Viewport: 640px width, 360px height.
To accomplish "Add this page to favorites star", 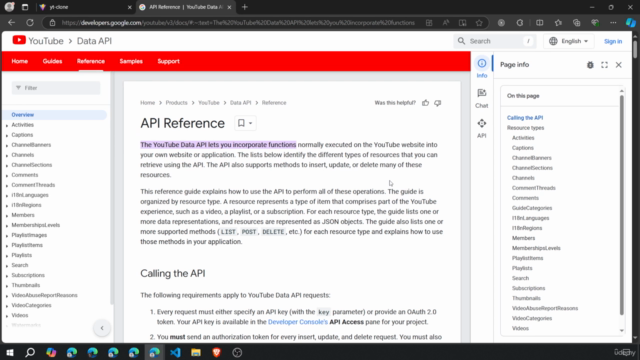I will pos(479,23).
